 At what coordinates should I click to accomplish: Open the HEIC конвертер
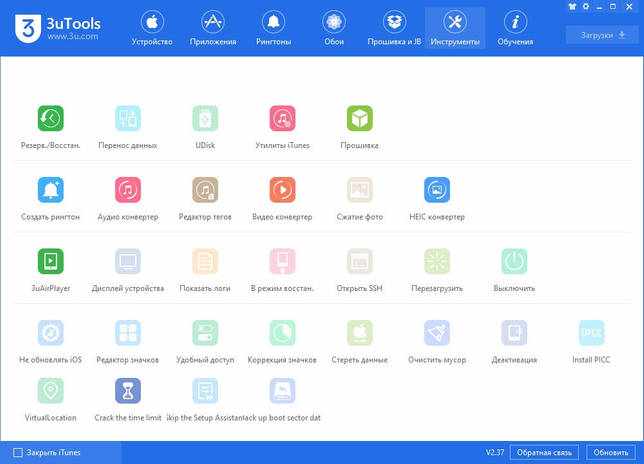(x=437, y=190)
